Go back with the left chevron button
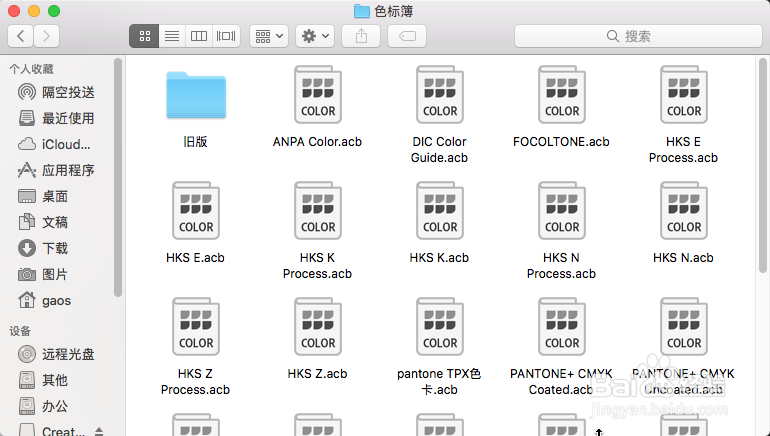This screenshot has height=436, width=770. (21, 36)
